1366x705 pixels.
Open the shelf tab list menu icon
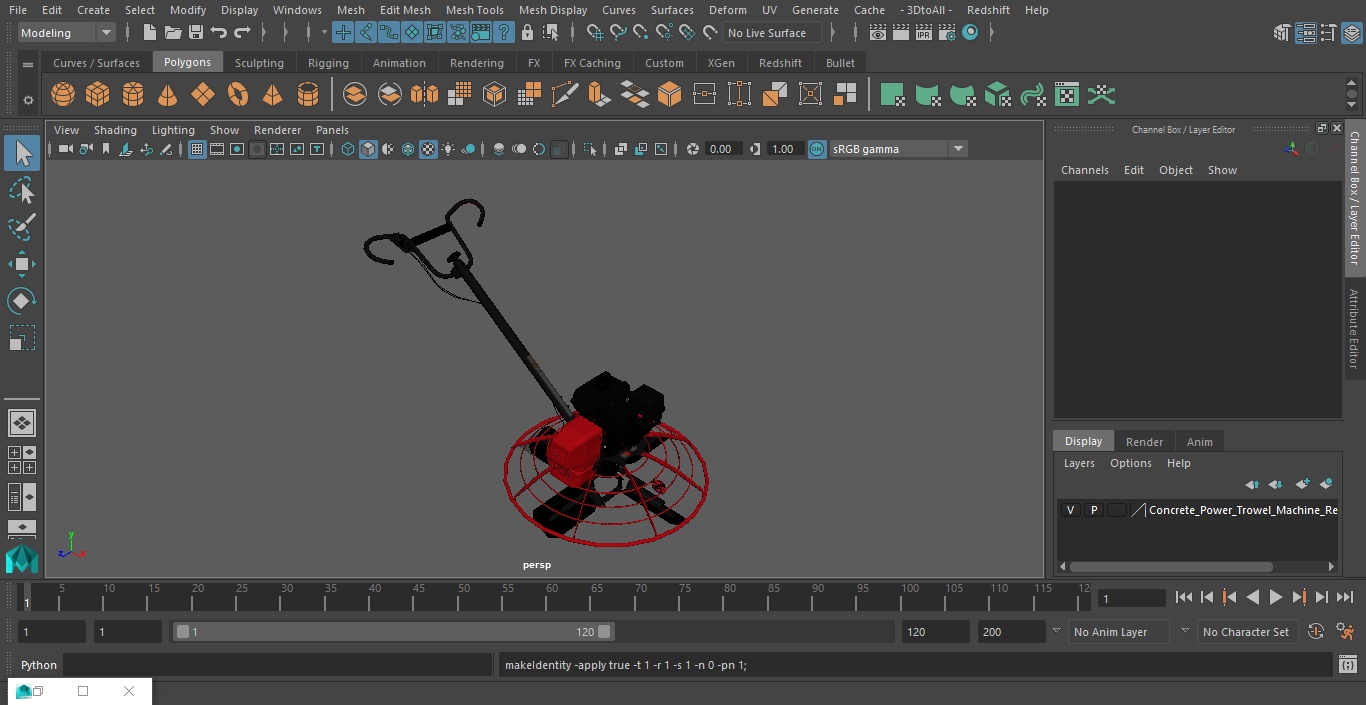coord(28,64)
